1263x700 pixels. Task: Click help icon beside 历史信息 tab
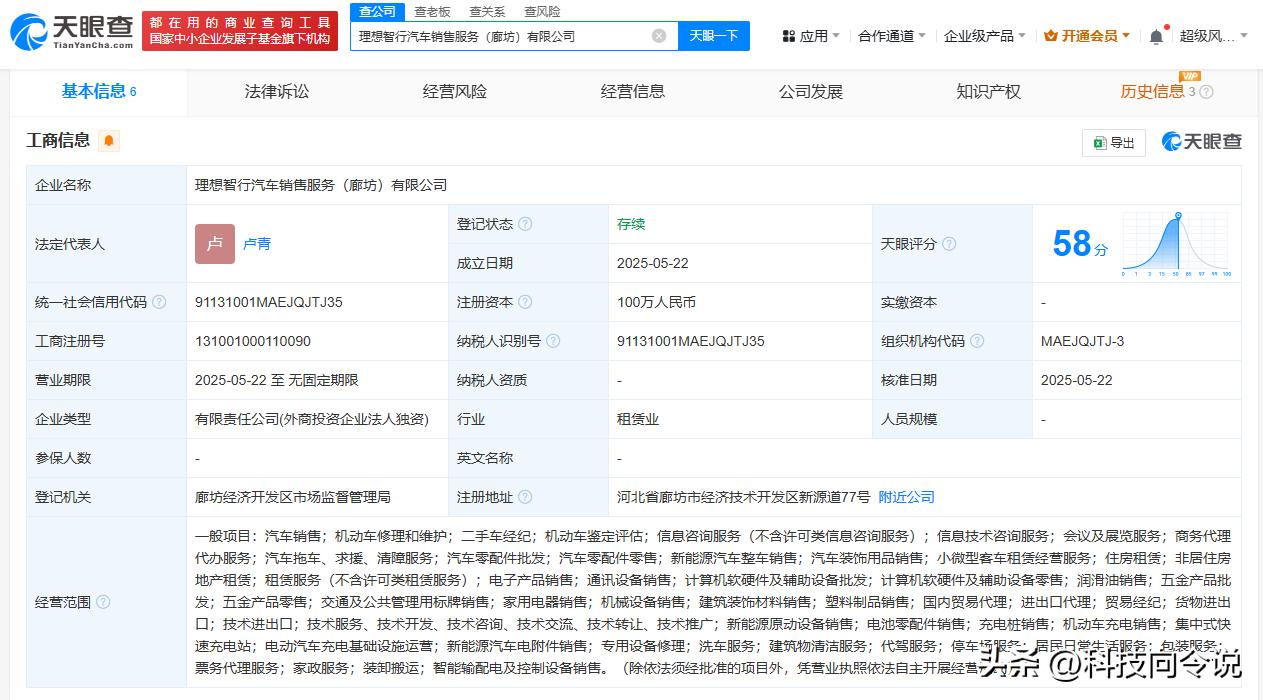click(x=1206, y=92)
